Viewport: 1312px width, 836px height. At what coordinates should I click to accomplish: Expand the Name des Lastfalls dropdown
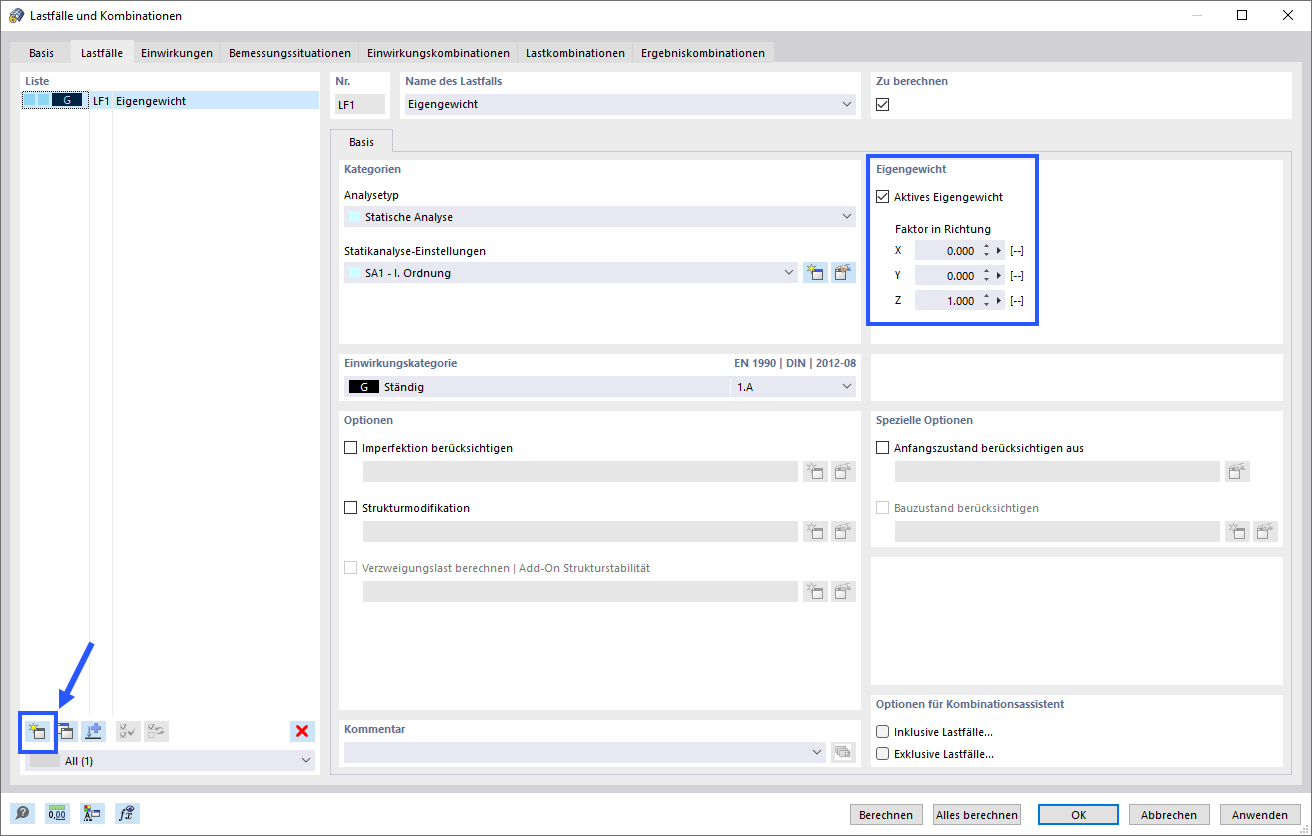tap(847, 104)
